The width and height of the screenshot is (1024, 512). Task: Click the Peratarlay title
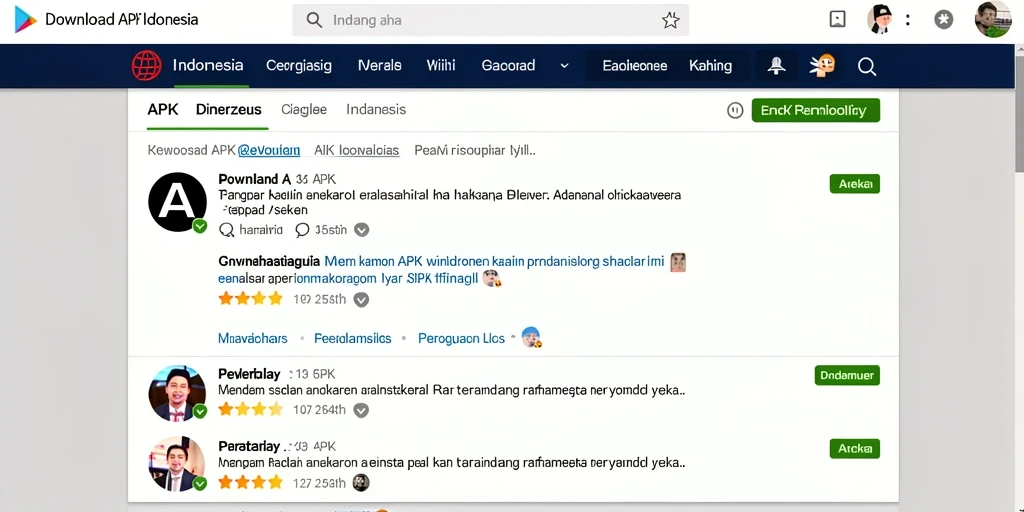pyautogui.click(x=249, y=447)
